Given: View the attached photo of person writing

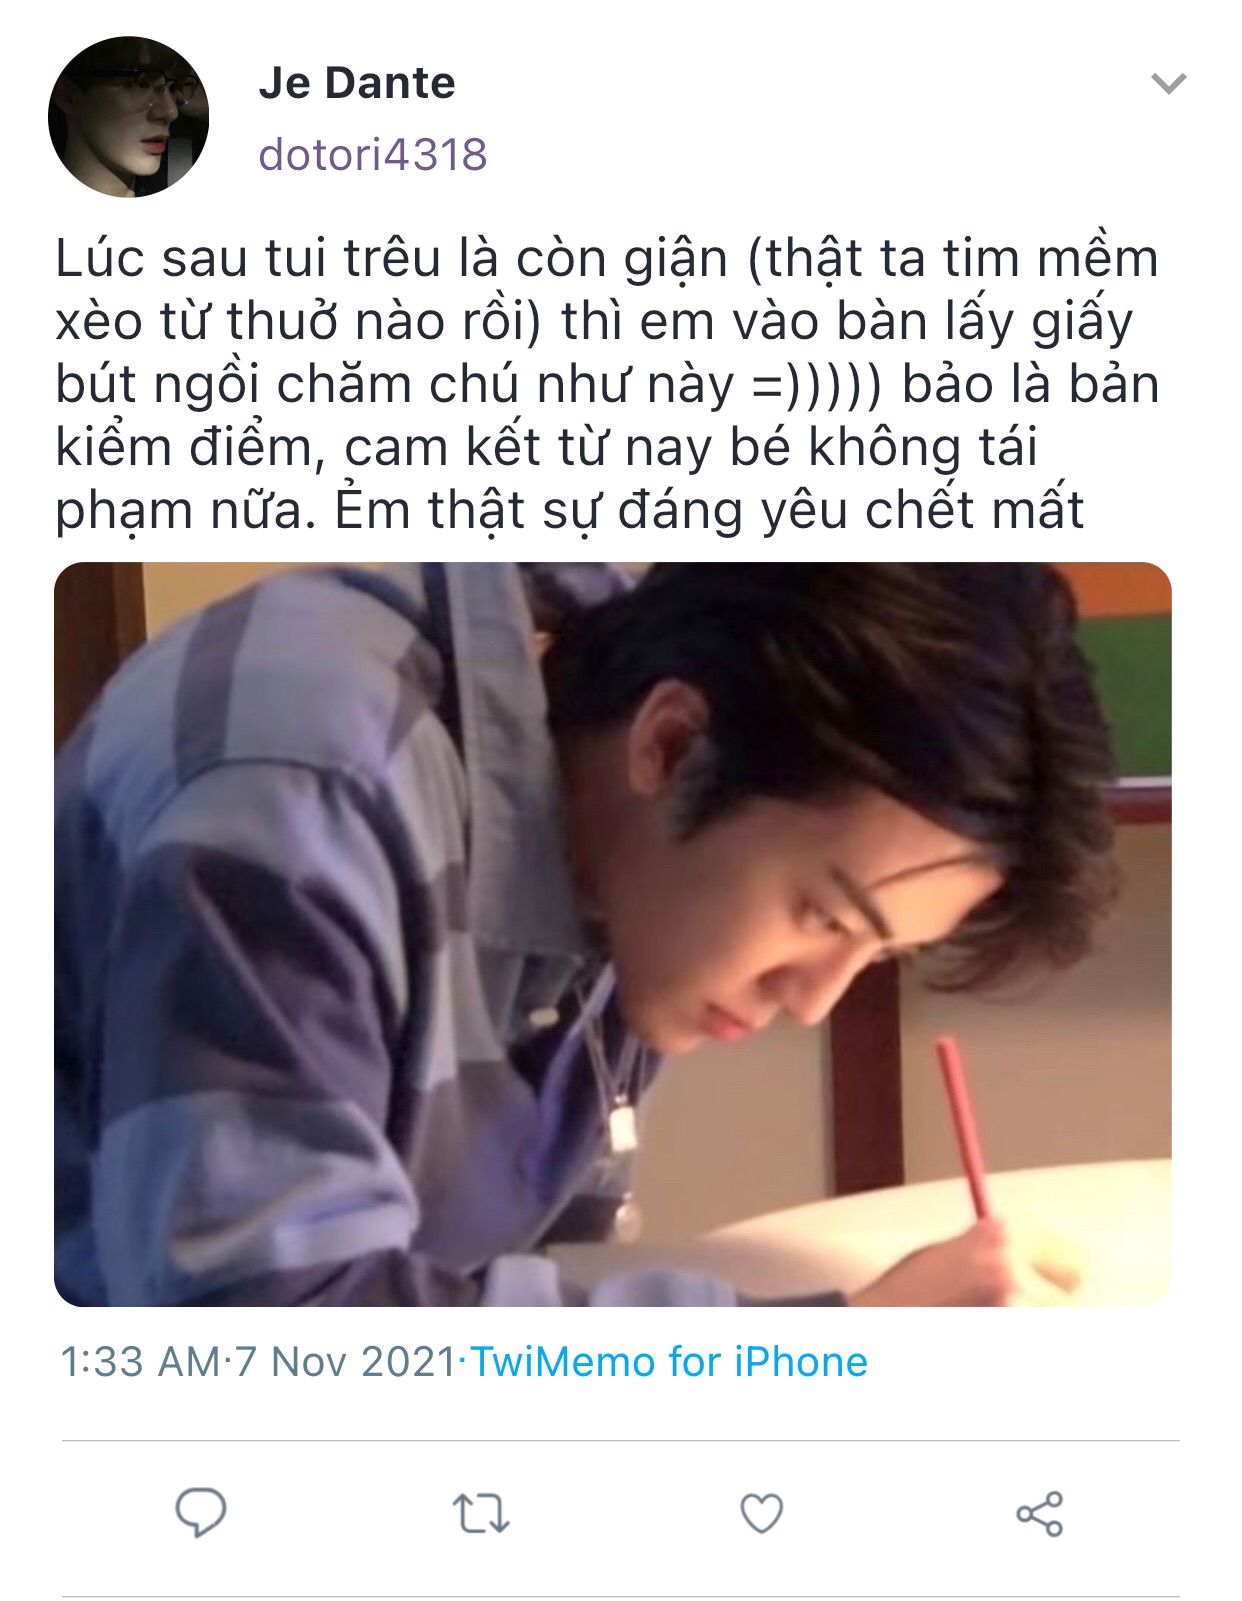Looking at the screenshot, I should coord(612,934).
